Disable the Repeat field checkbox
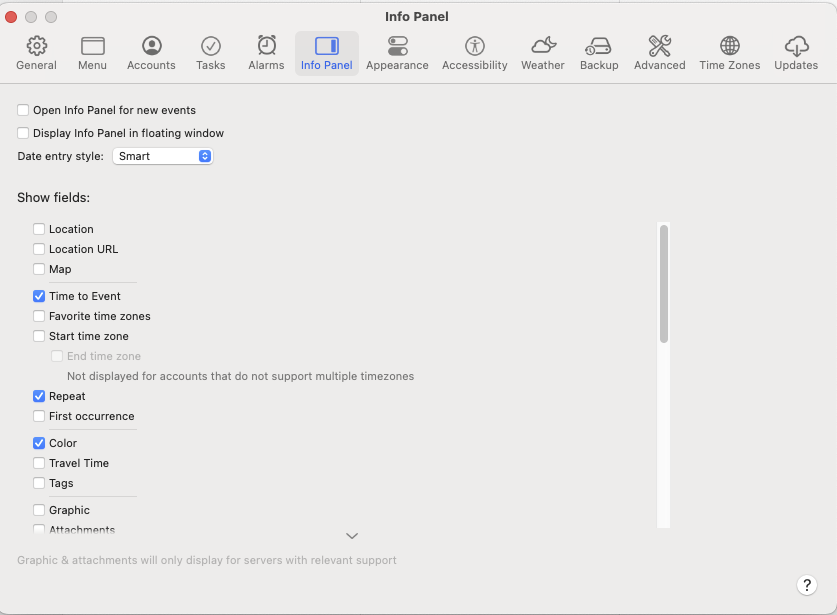 [x=38, y=396]
